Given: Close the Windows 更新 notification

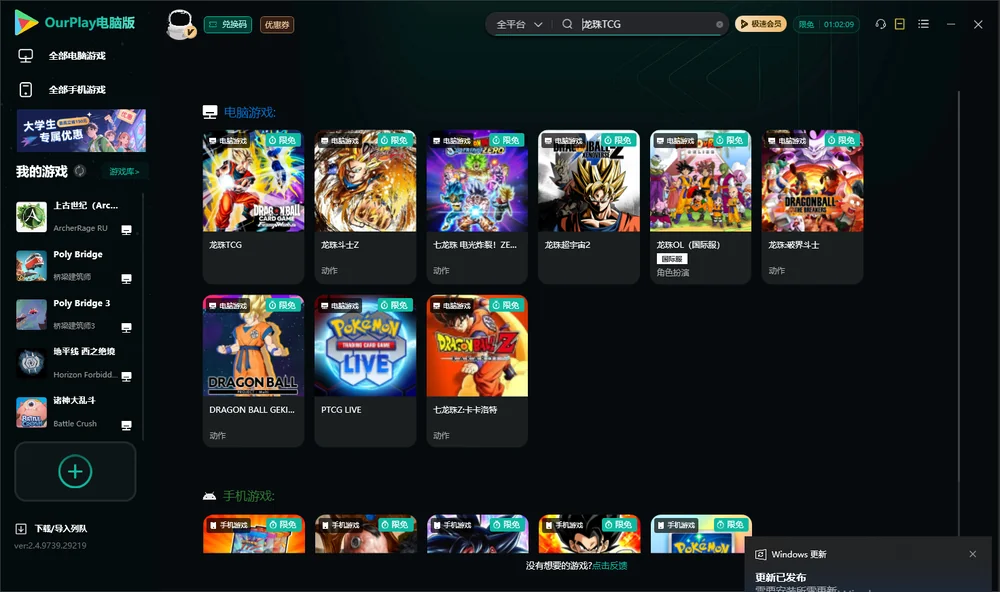Looking at the screenshot, I should pos(973,554).
